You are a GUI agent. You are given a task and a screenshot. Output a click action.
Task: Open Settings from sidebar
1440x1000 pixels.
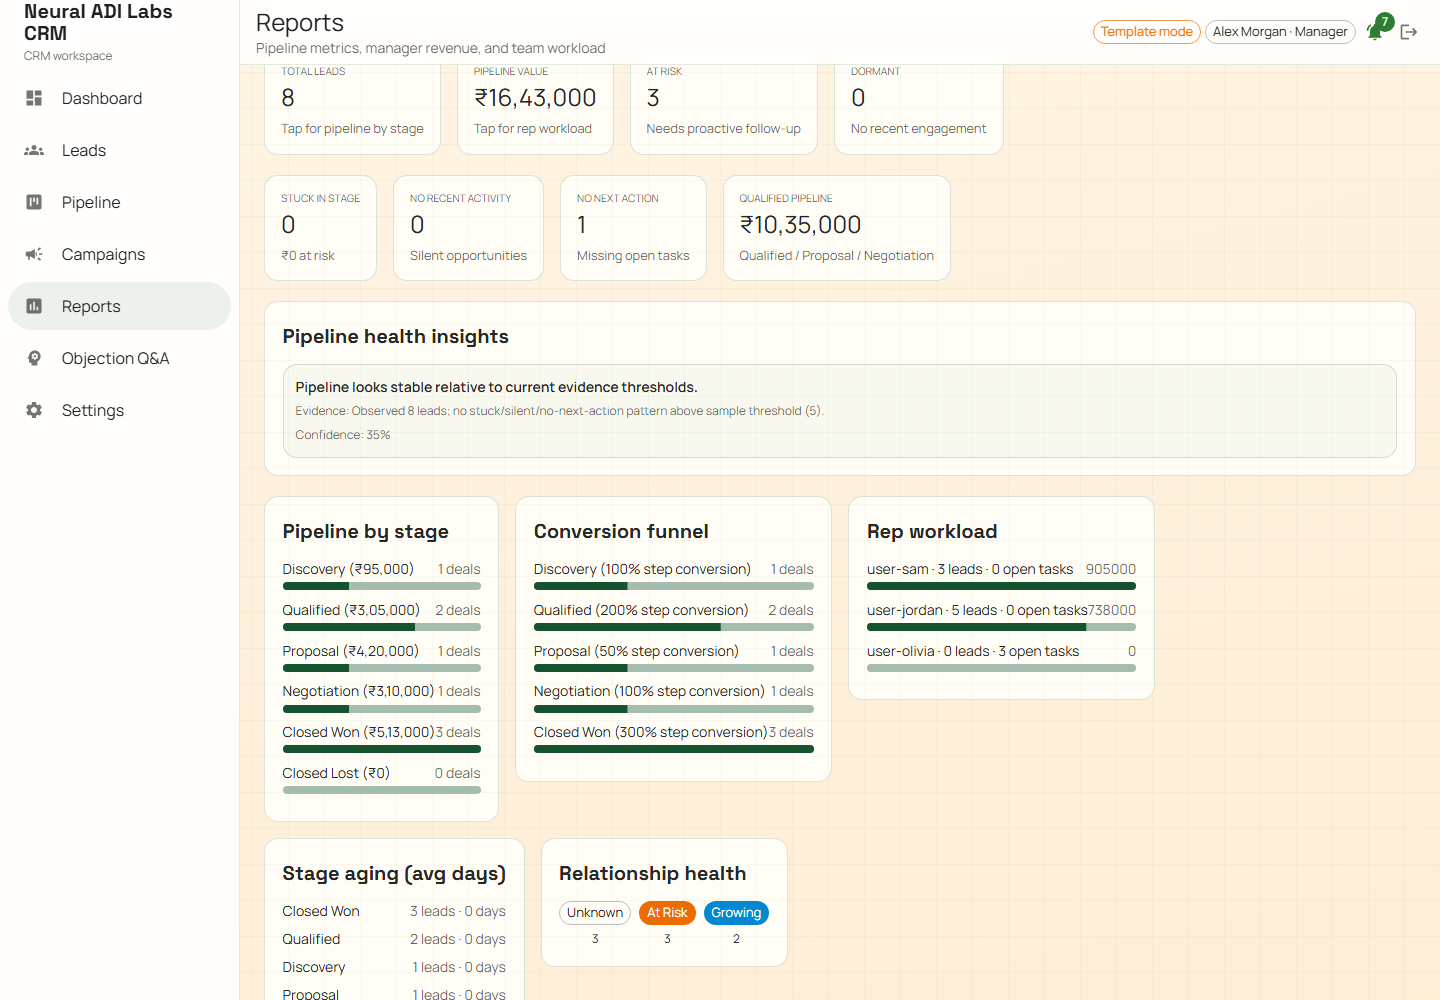click(x=119, y=410)
